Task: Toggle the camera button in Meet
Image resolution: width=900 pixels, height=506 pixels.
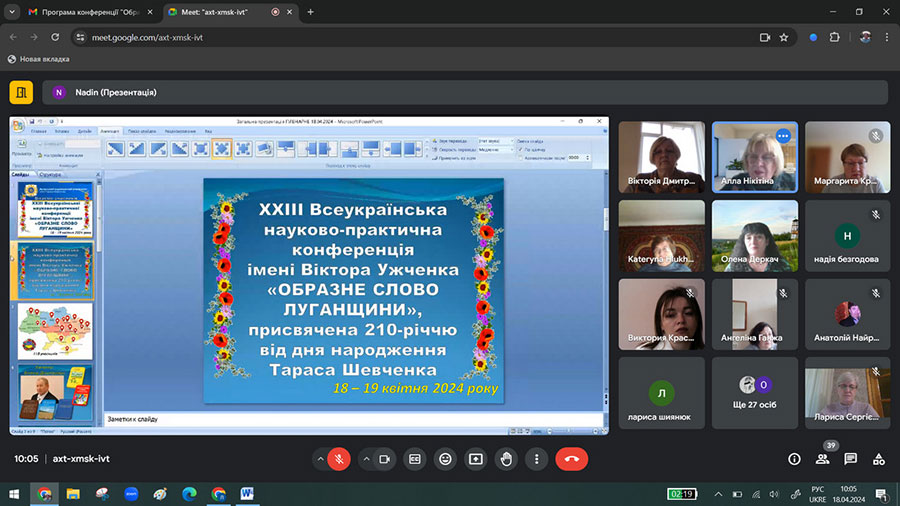Action: point(384,459)
